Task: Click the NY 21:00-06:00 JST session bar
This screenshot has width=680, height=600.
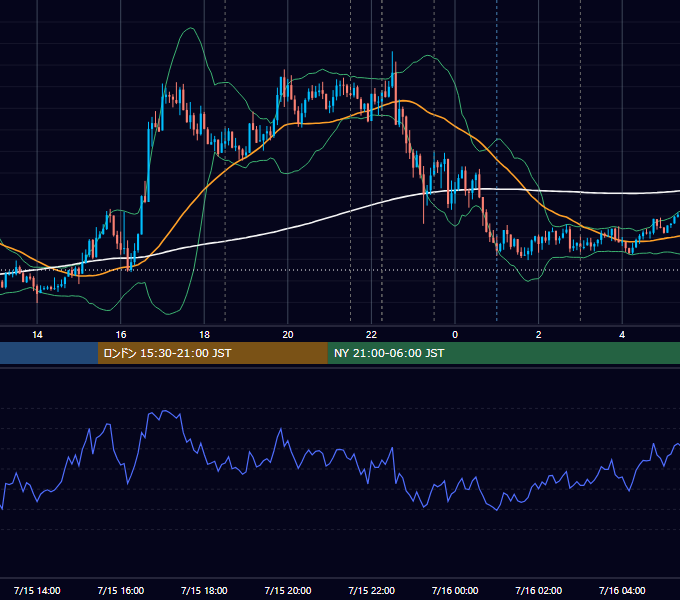Action: 503,353
